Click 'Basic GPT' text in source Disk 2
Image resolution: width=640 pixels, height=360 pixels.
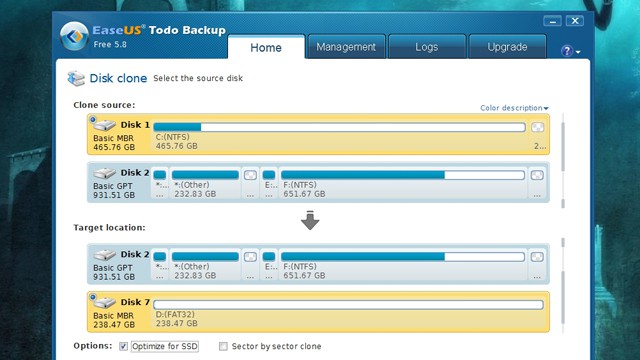tap(113, 186)
